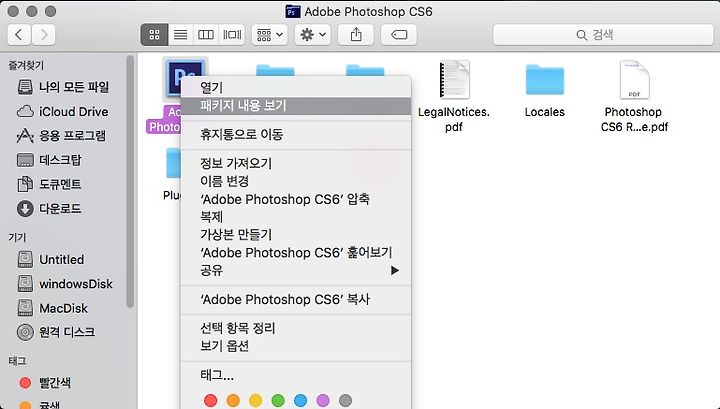The width and height of the screenshot is (720, 409).
Task: Open 나의 모든 파일 in sidebar
Action: click(63, 87)
